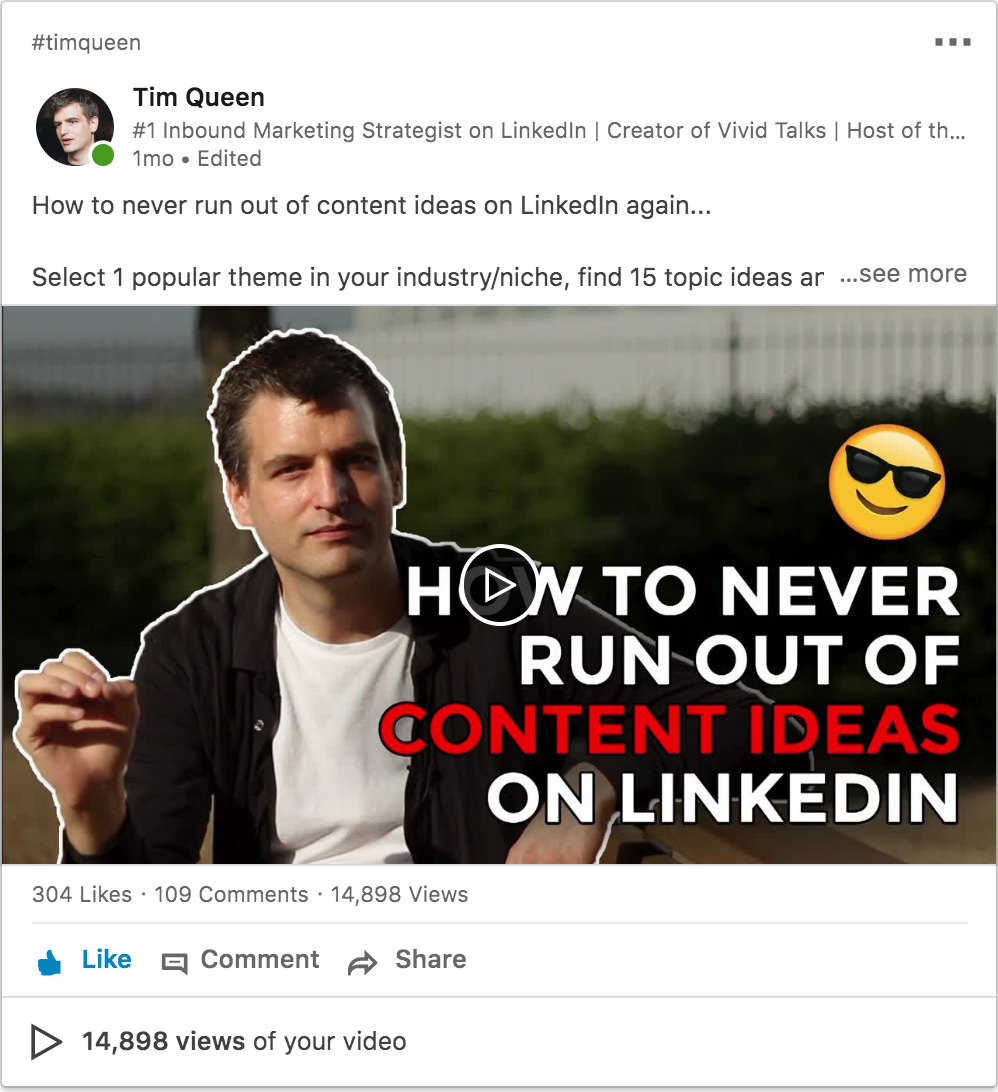Click the Share arrow icon
The image size is (998, 1092).
362,963
